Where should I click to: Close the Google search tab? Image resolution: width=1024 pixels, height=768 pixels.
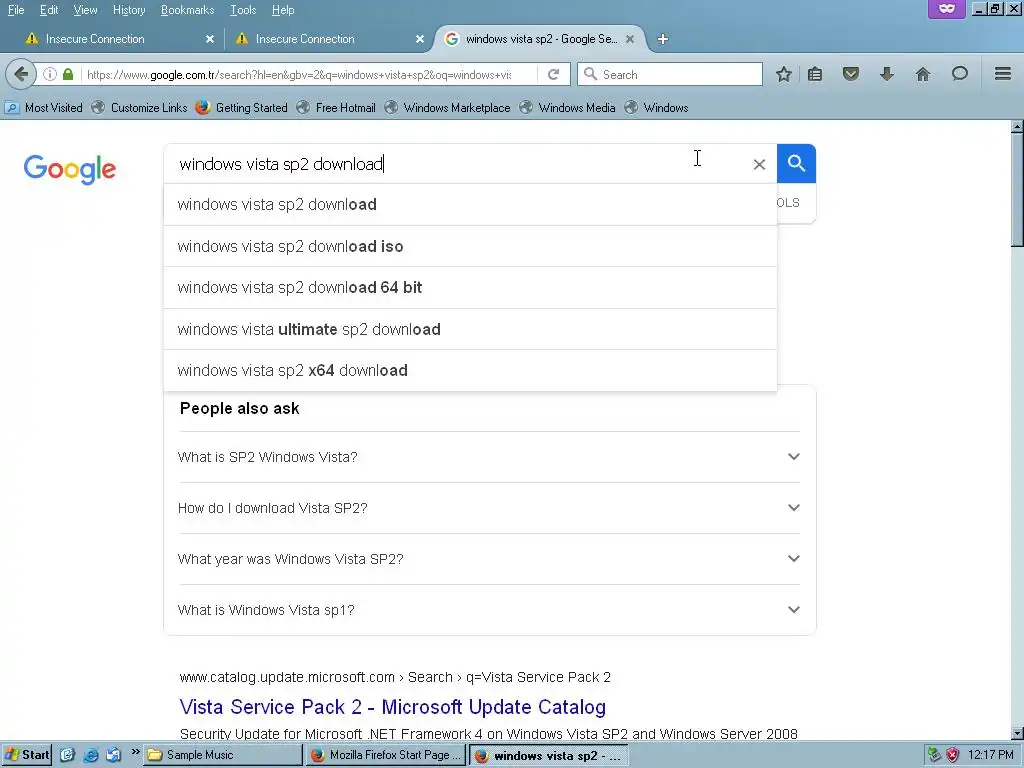(630, 39)
